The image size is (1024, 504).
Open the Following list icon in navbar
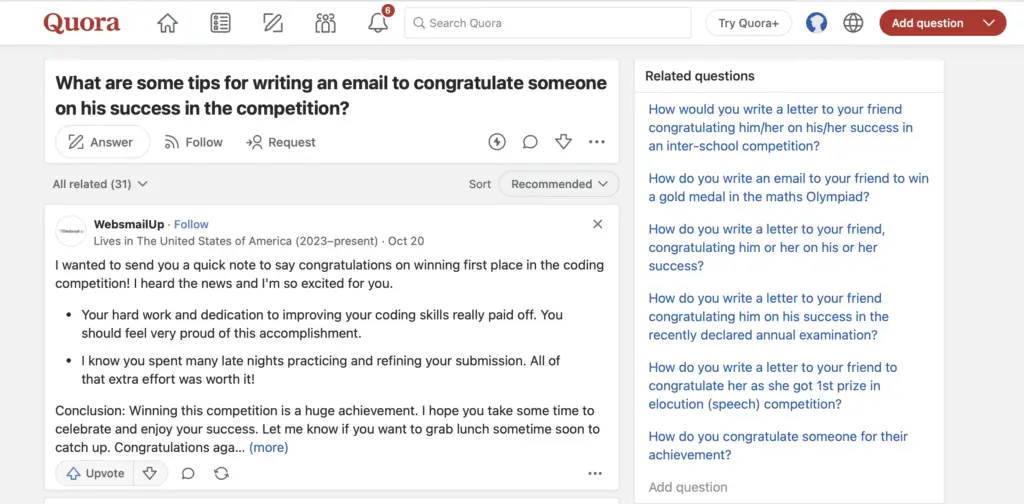pyautogui.click(x=221, y=23)
